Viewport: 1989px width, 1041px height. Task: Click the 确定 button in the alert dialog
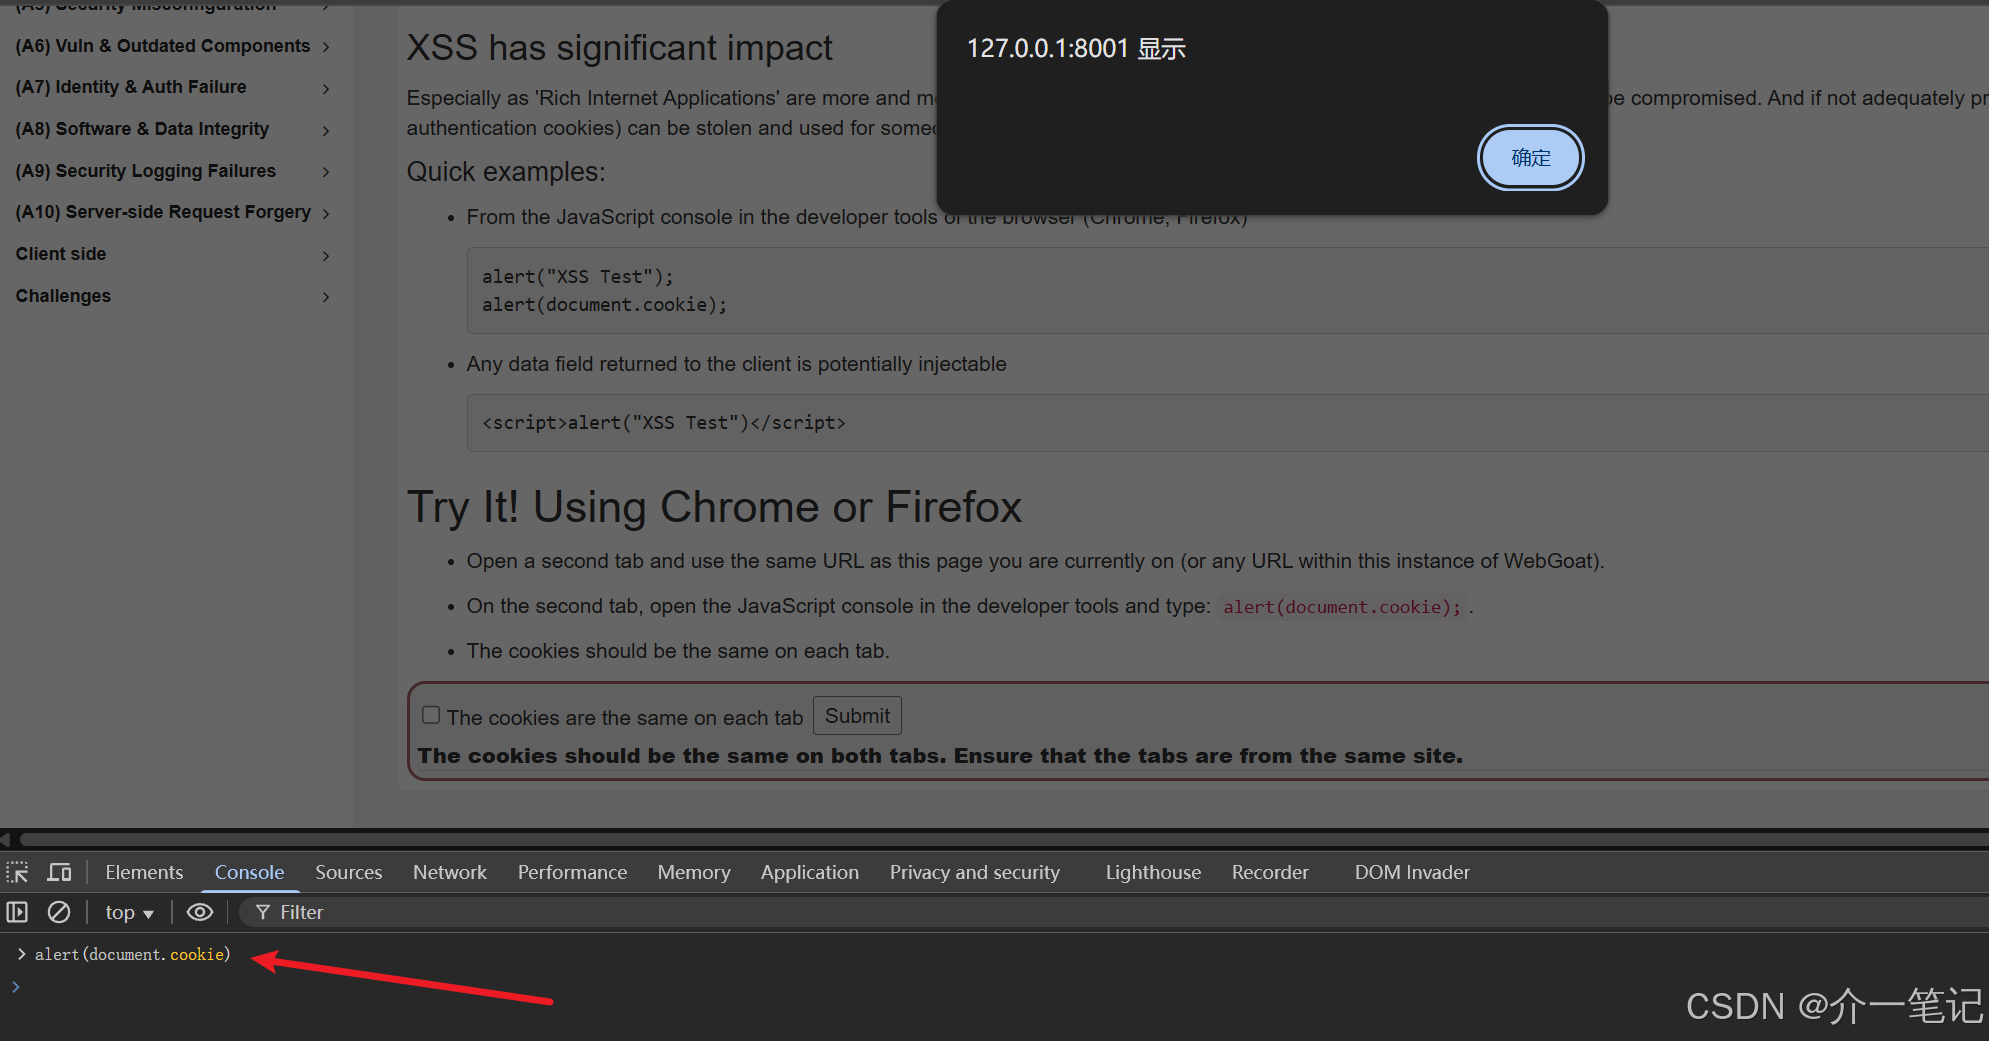click(1530, 158)
